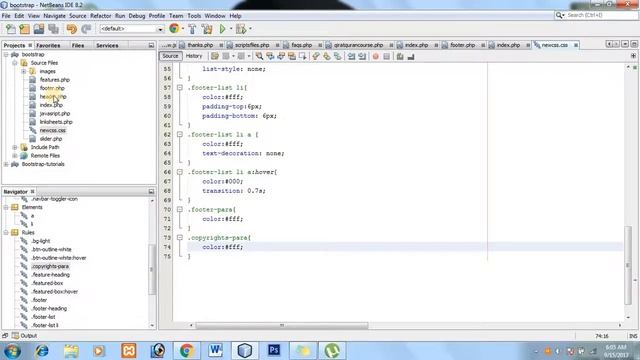640x360 pixels.
Task: Close the newcss.css editor tab
Action: [576, 45]
